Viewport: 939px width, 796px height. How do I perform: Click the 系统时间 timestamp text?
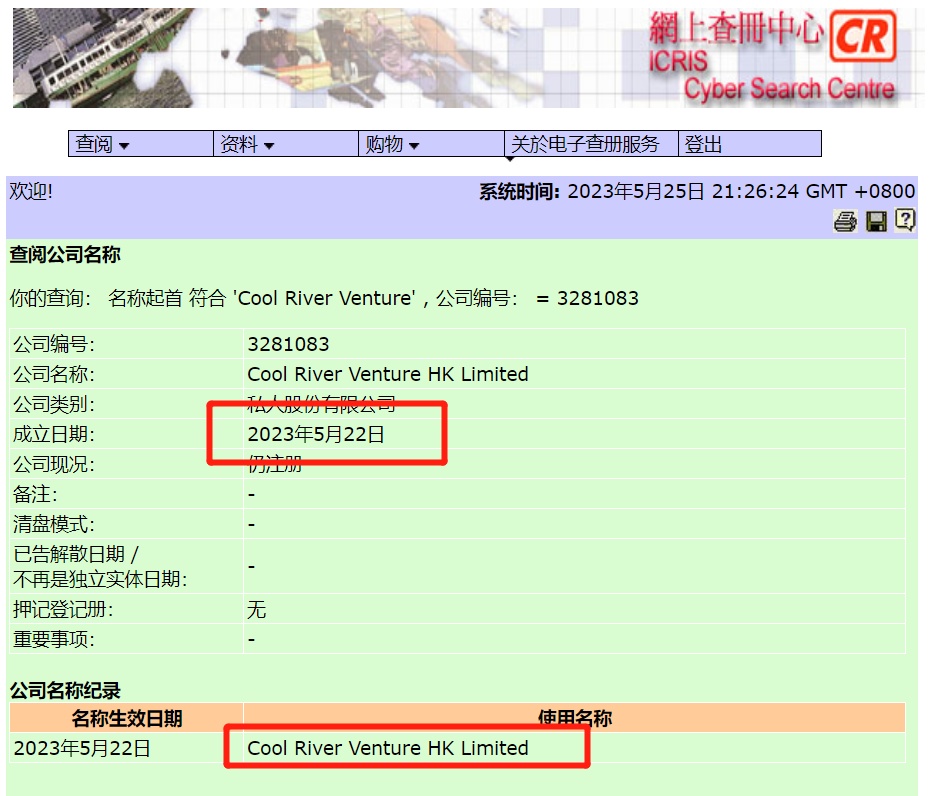click(x=696, y=192)
